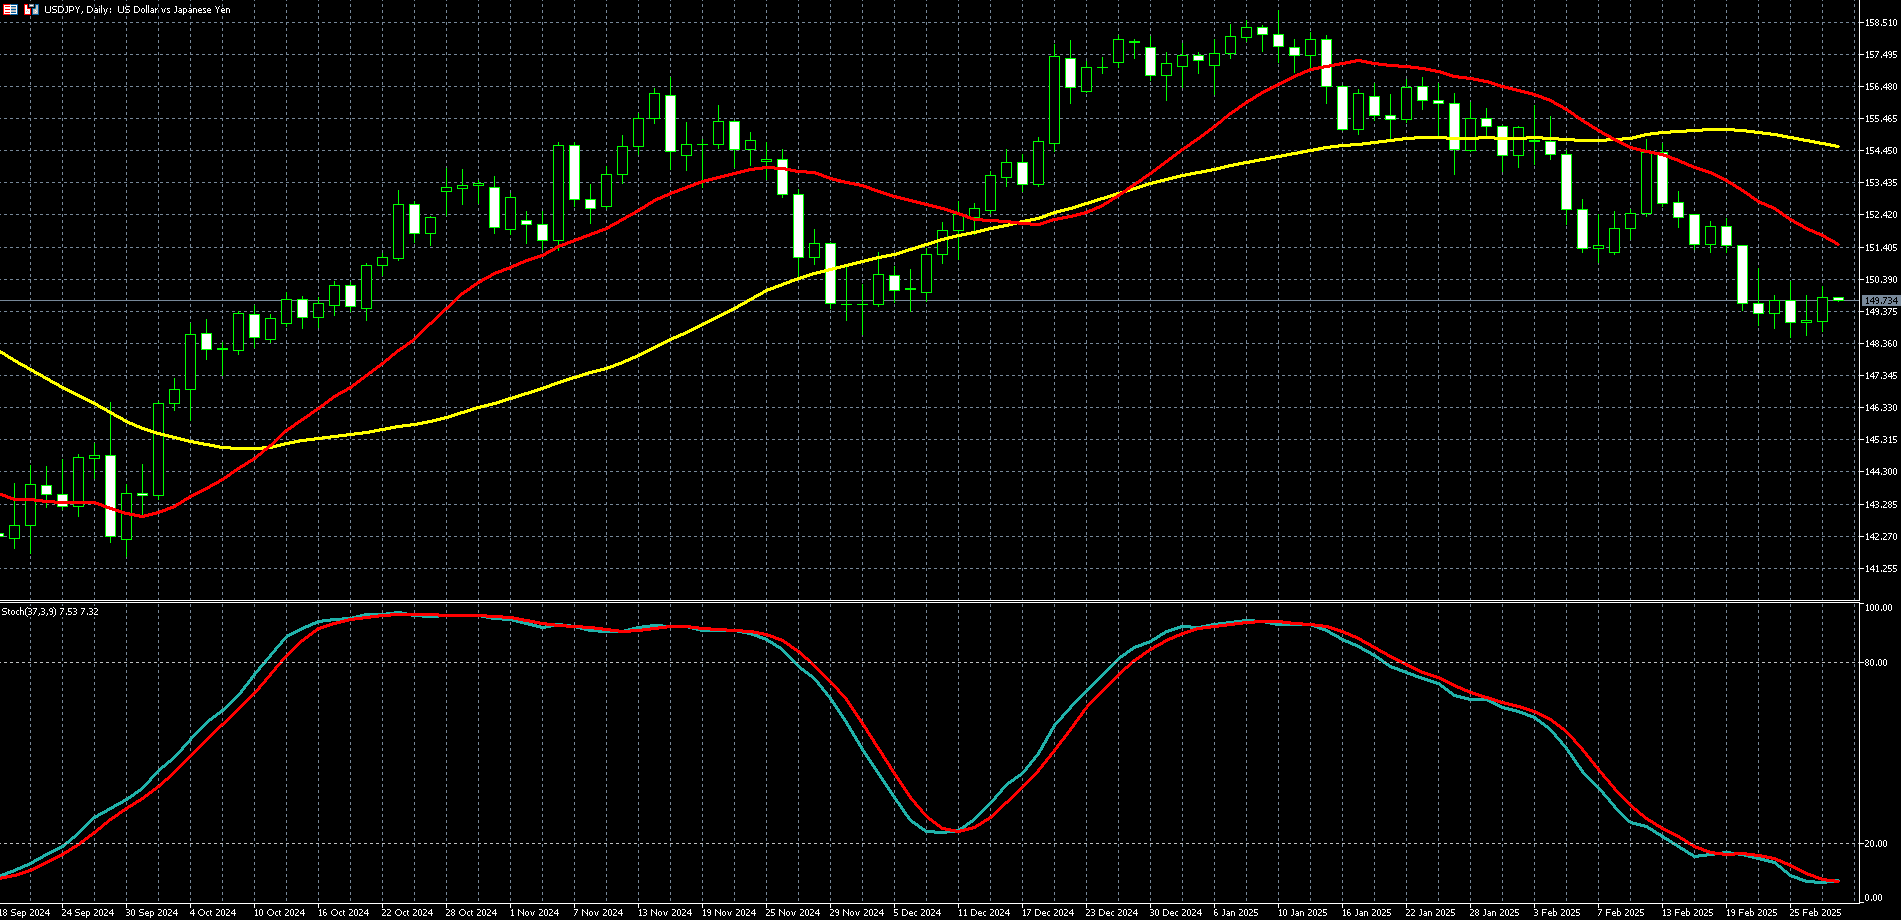Click the 11 Dec 2024 date label
Screen dimensions: 1901x920
984,913
